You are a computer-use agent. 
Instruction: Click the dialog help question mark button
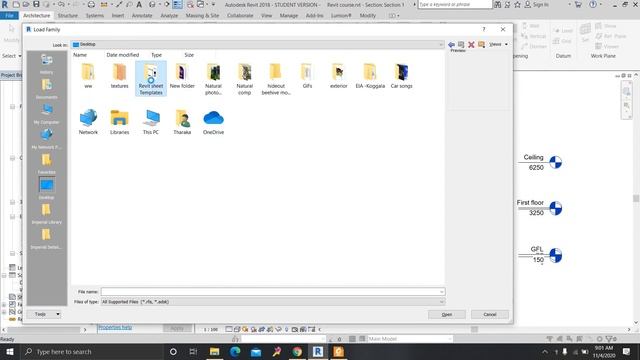pyautogui.click(x=484, y=29)
